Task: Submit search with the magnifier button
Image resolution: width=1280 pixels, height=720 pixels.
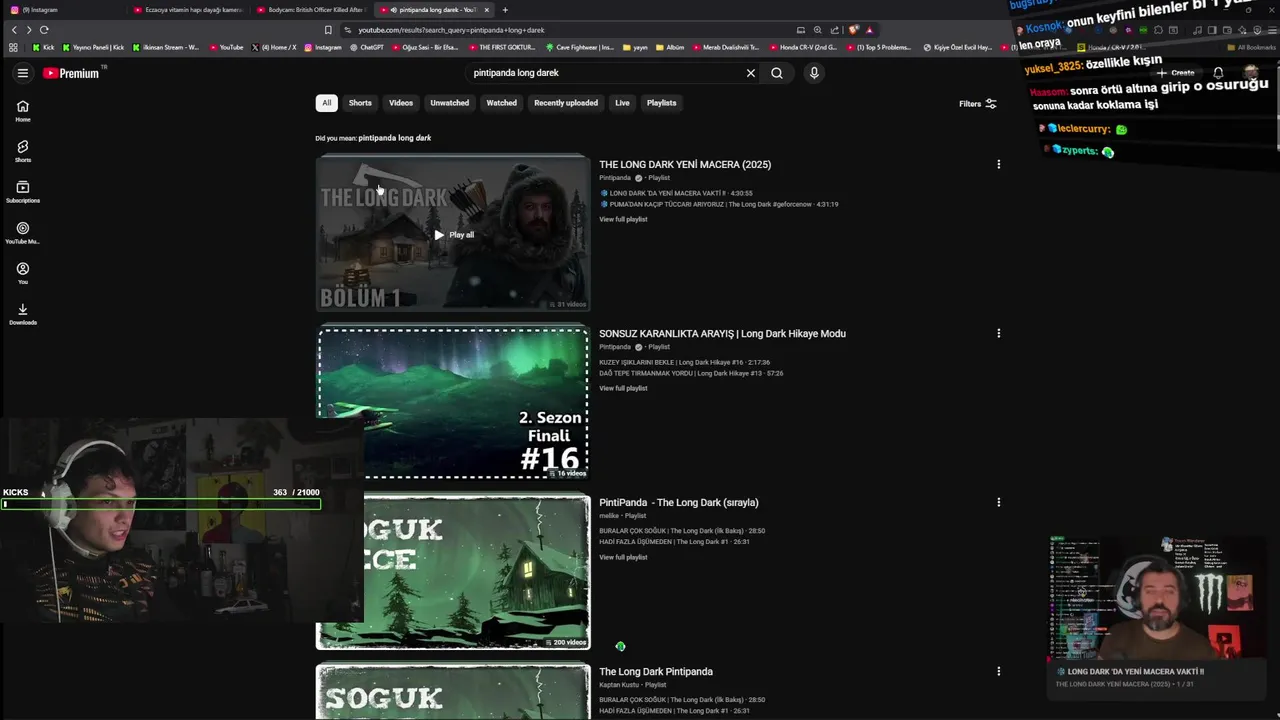Action: tap(777, 73)
